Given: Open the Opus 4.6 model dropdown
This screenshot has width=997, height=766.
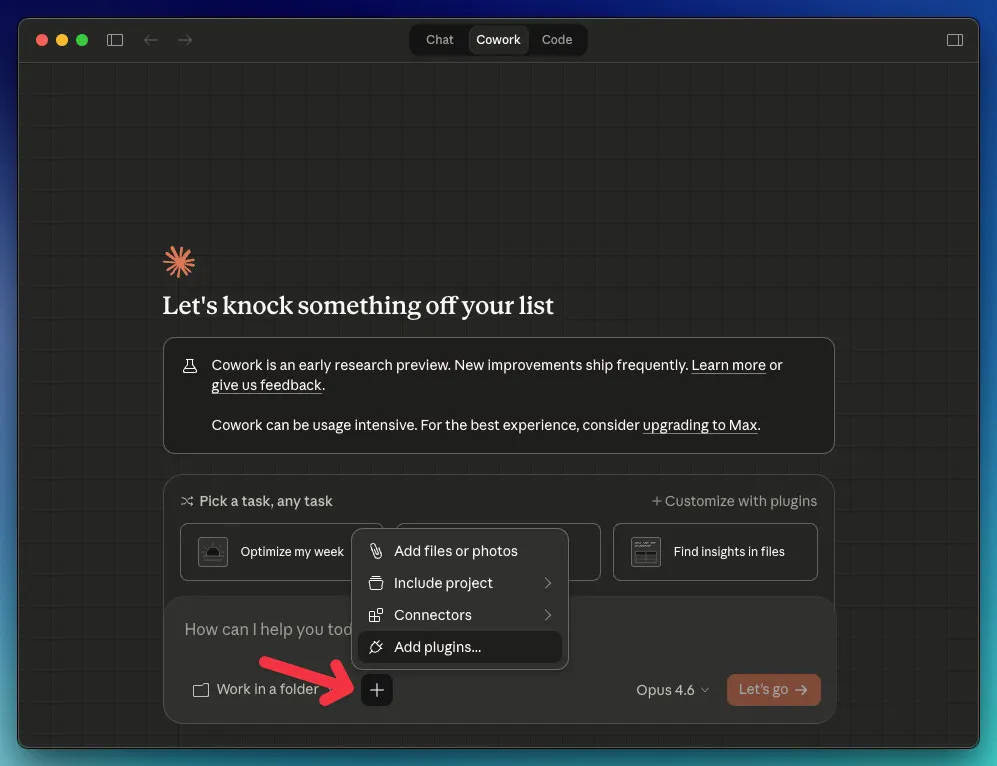Looking at the screenshot, I should point(672,690).
